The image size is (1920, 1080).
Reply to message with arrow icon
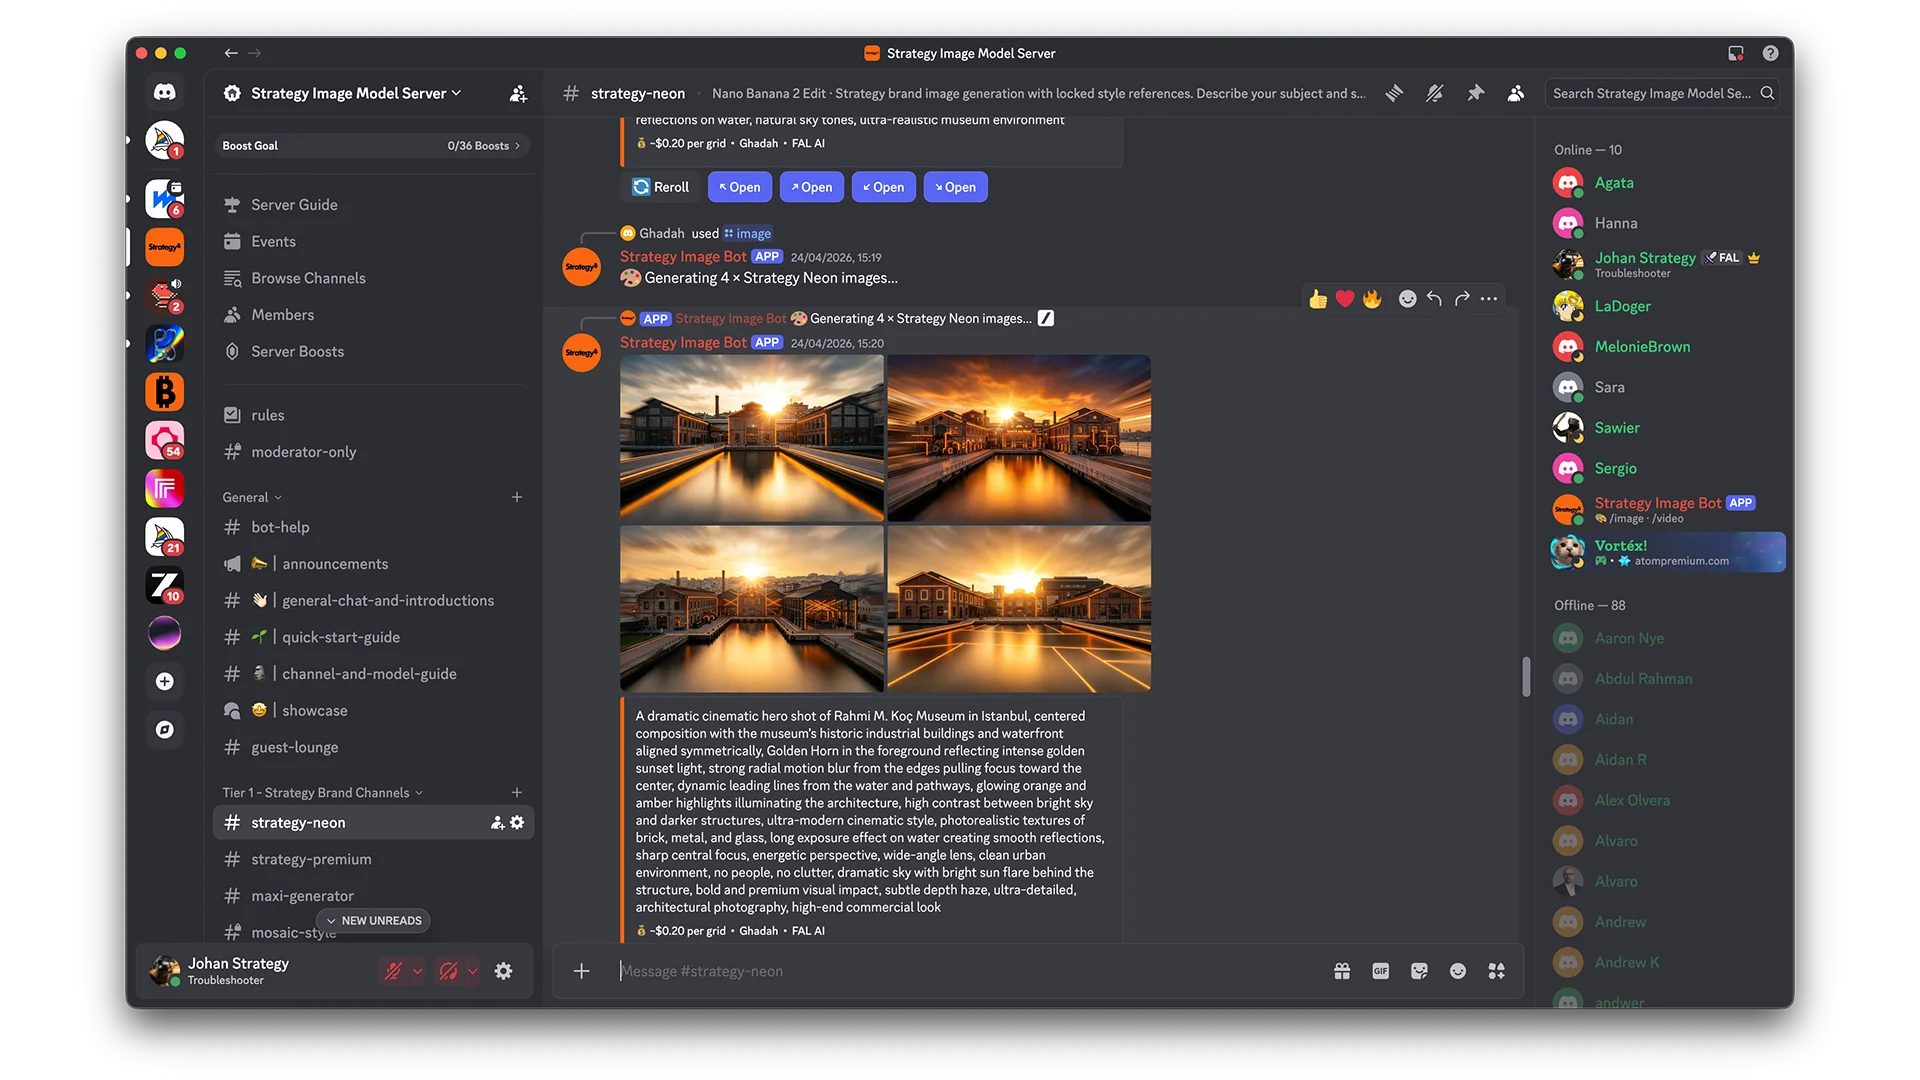click(x=1434, y=299)
